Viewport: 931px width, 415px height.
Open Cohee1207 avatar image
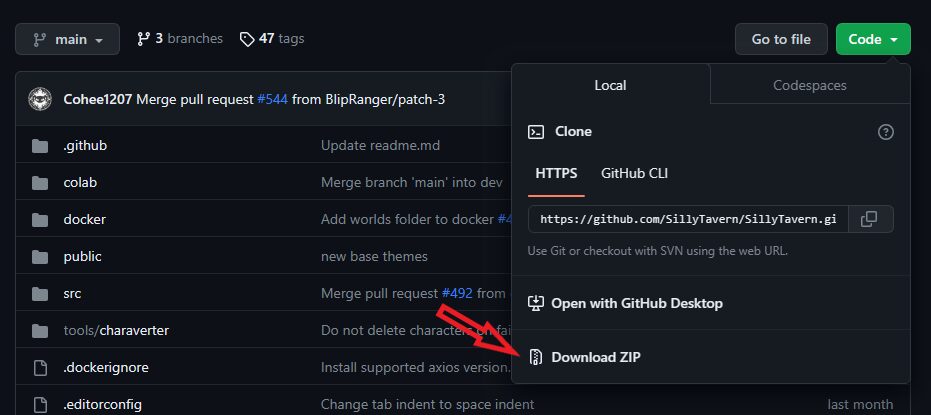click(x=40, y=99)
